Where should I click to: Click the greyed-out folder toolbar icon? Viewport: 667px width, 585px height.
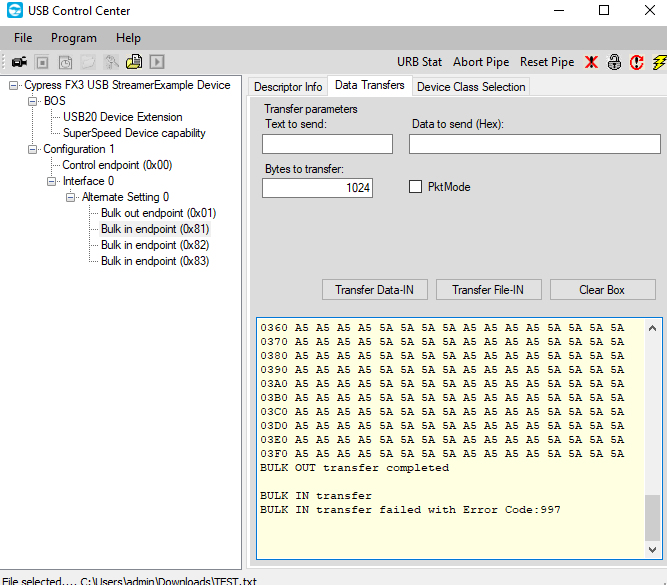[x=88, y=63]
